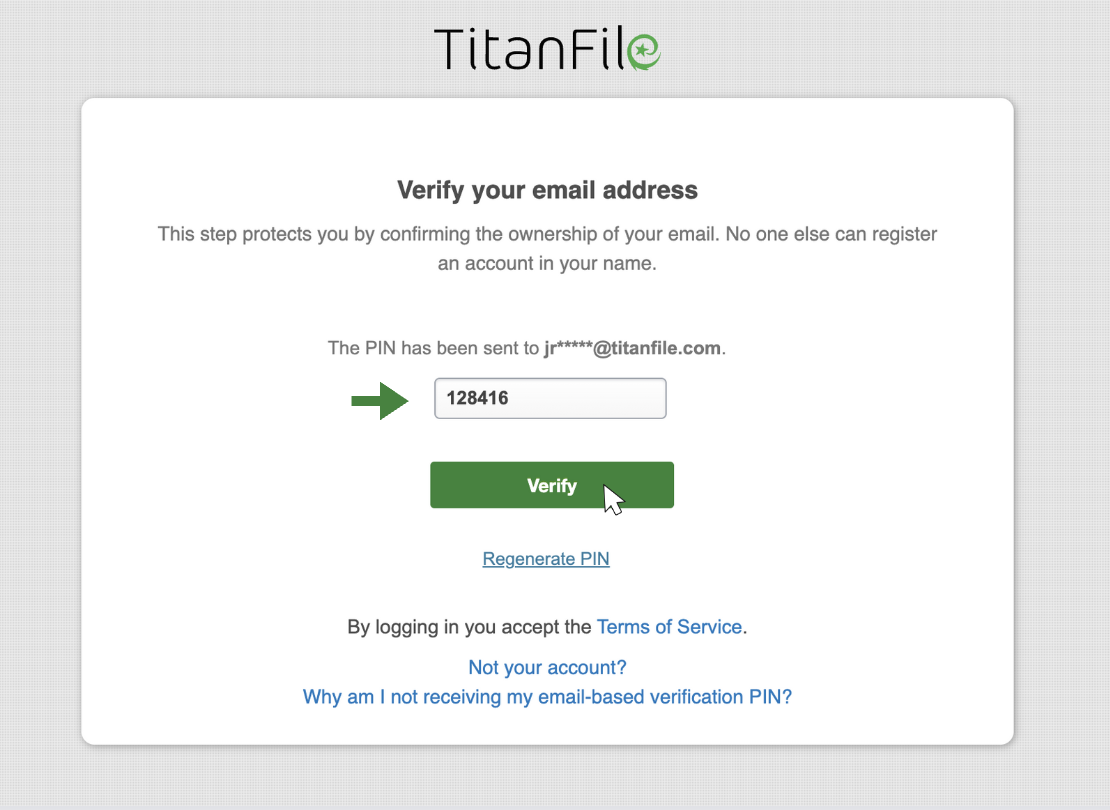Request a new PIN via Regenerate PIN
The image size is (1110, 810).
point(546,559)
